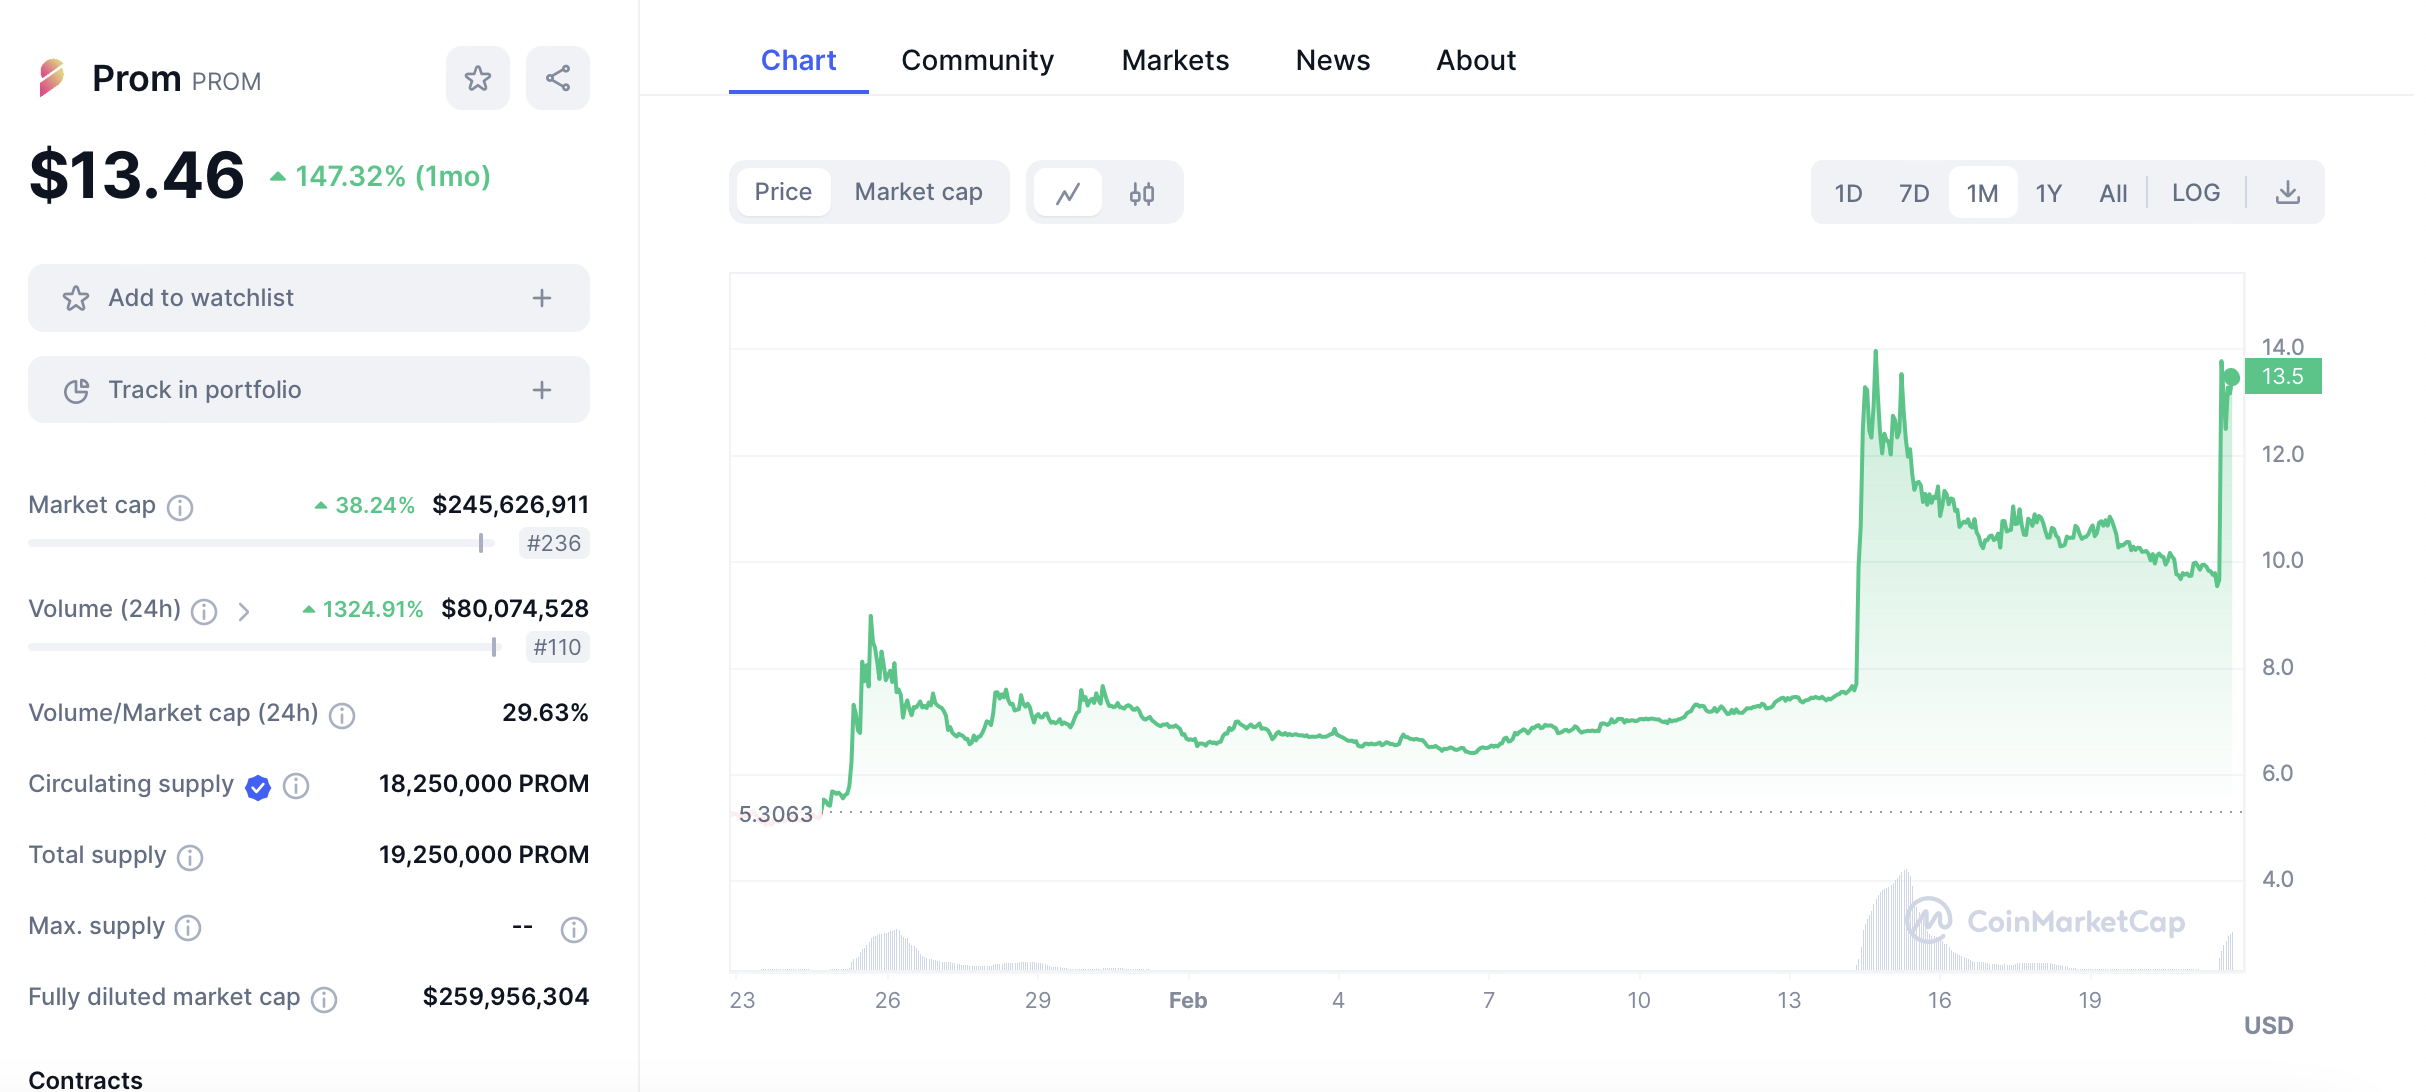Click info icon next to Total supply
Screen dimensions: 2426x1092
pyautogui.click(x=190, y=857)
